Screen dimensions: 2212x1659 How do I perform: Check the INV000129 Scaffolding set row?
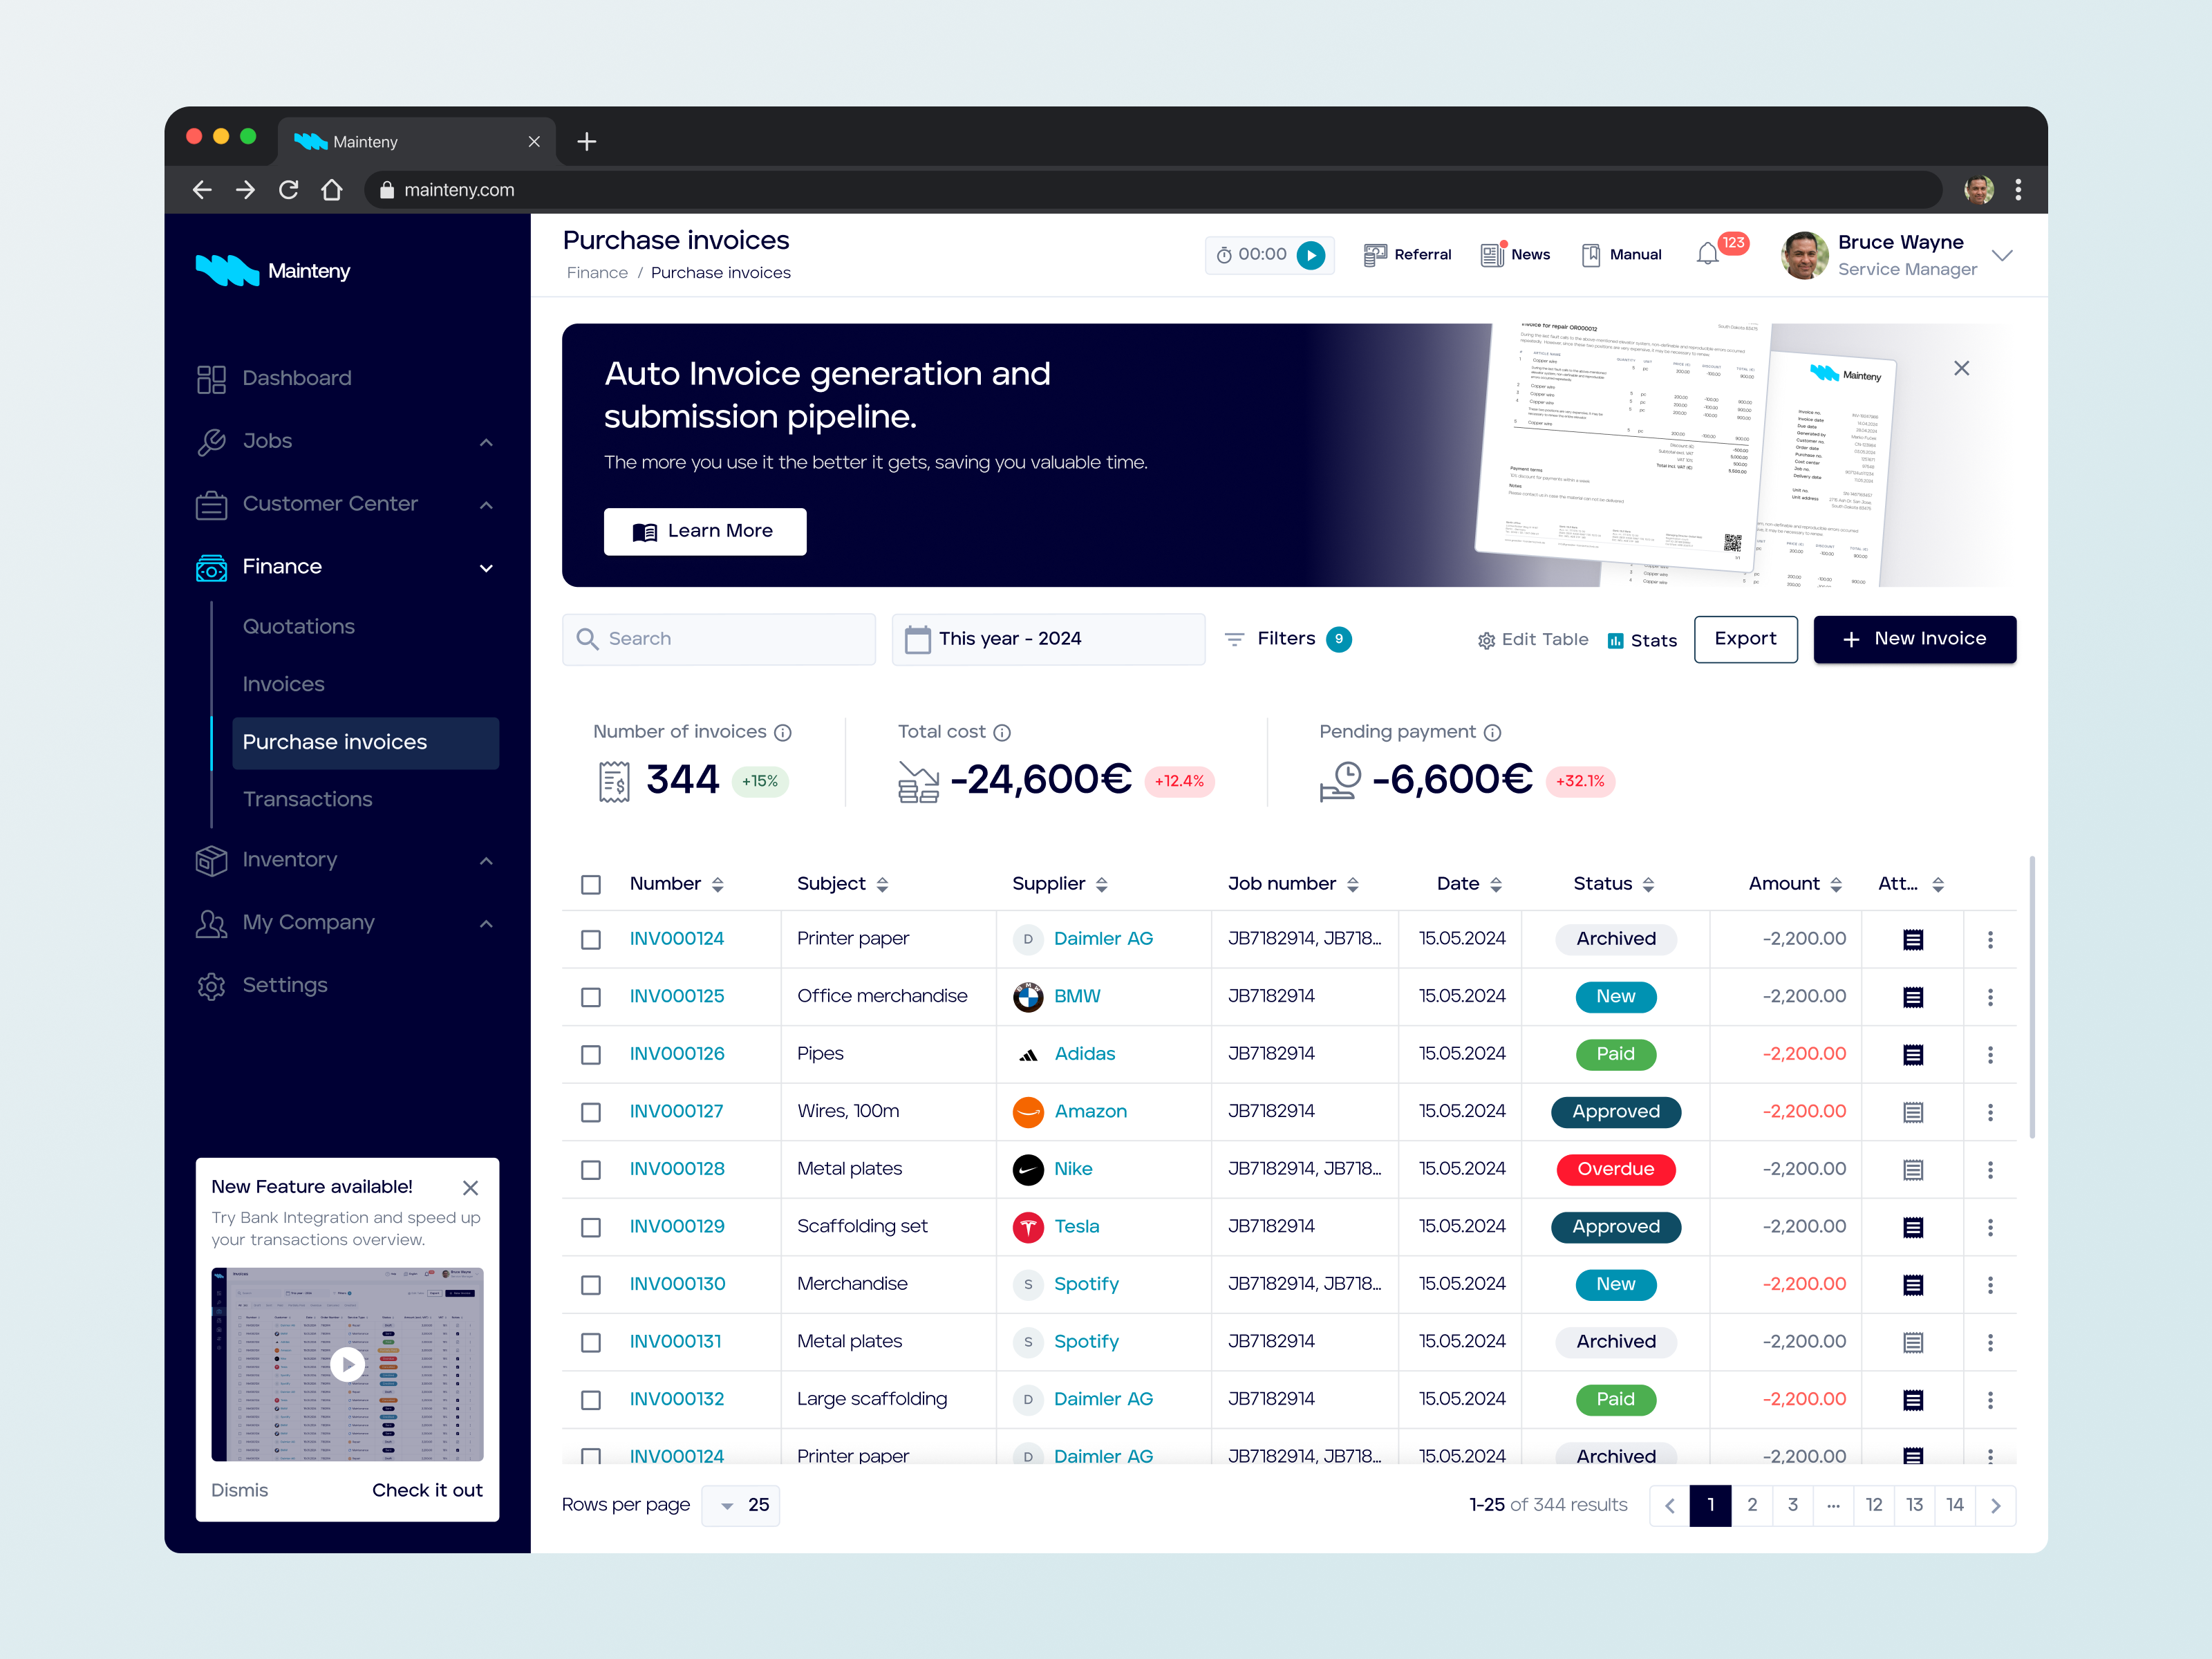pos(591,1227)
